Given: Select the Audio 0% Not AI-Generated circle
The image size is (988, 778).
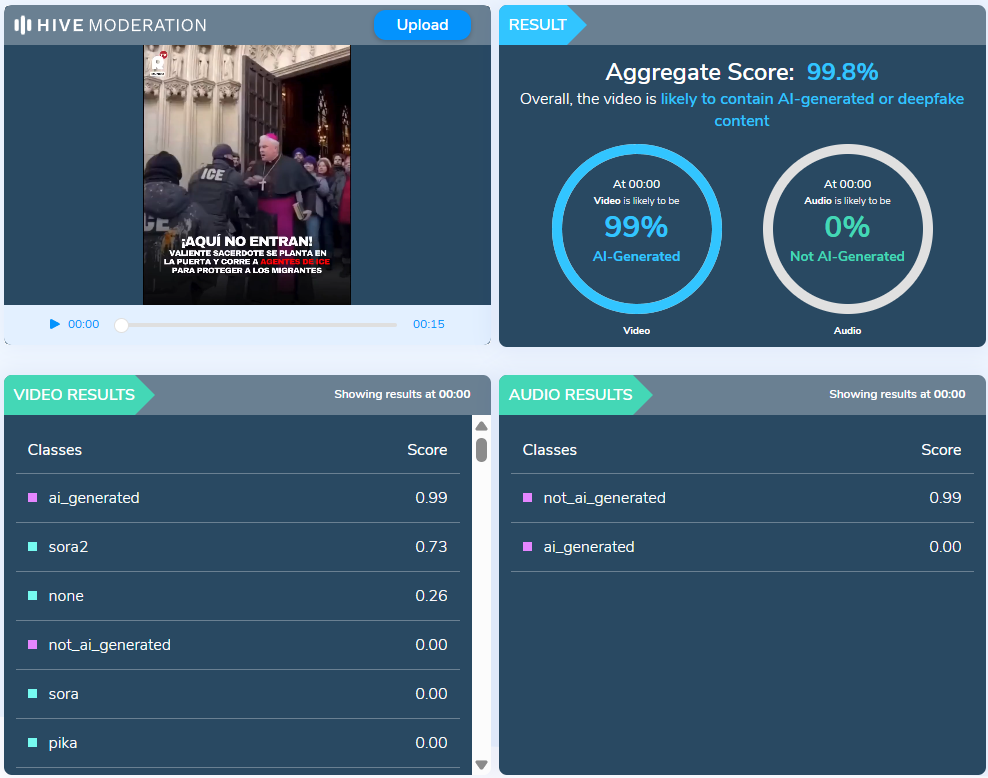Looking at the screenshot, I should click(847, 229).
